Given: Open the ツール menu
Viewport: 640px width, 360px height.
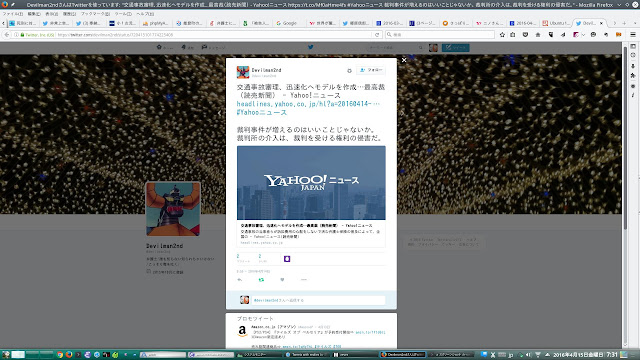Looking at the screenshot, I should [x=123, y=14].
